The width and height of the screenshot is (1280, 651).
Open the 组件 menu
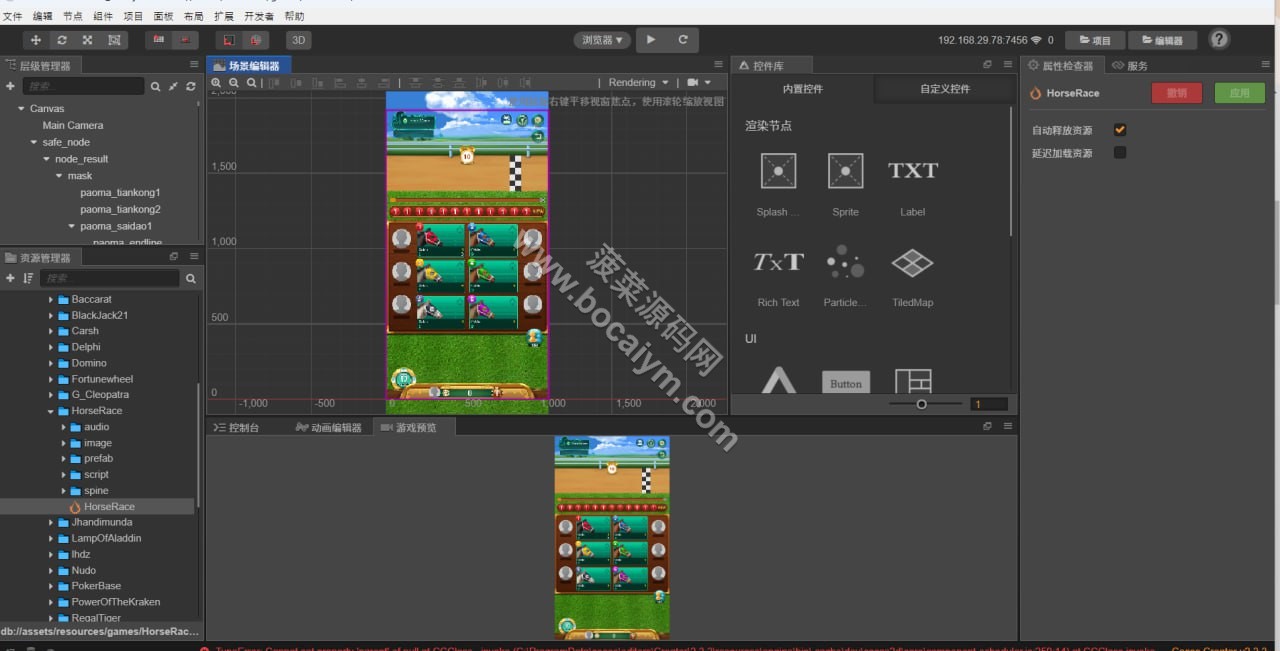(103, 16)
